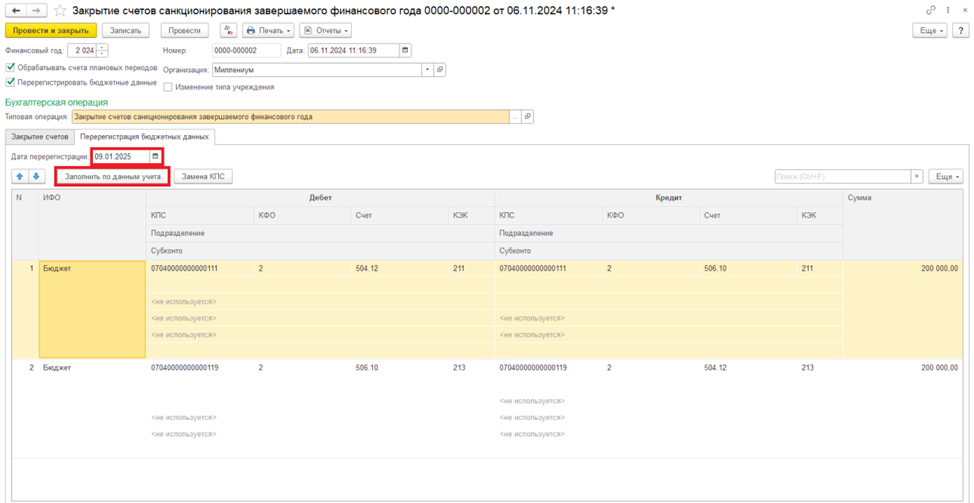Select credit КПС 07040000000000119 cell
The height and width of the screenshot is (503, 974).
point(548,368)
